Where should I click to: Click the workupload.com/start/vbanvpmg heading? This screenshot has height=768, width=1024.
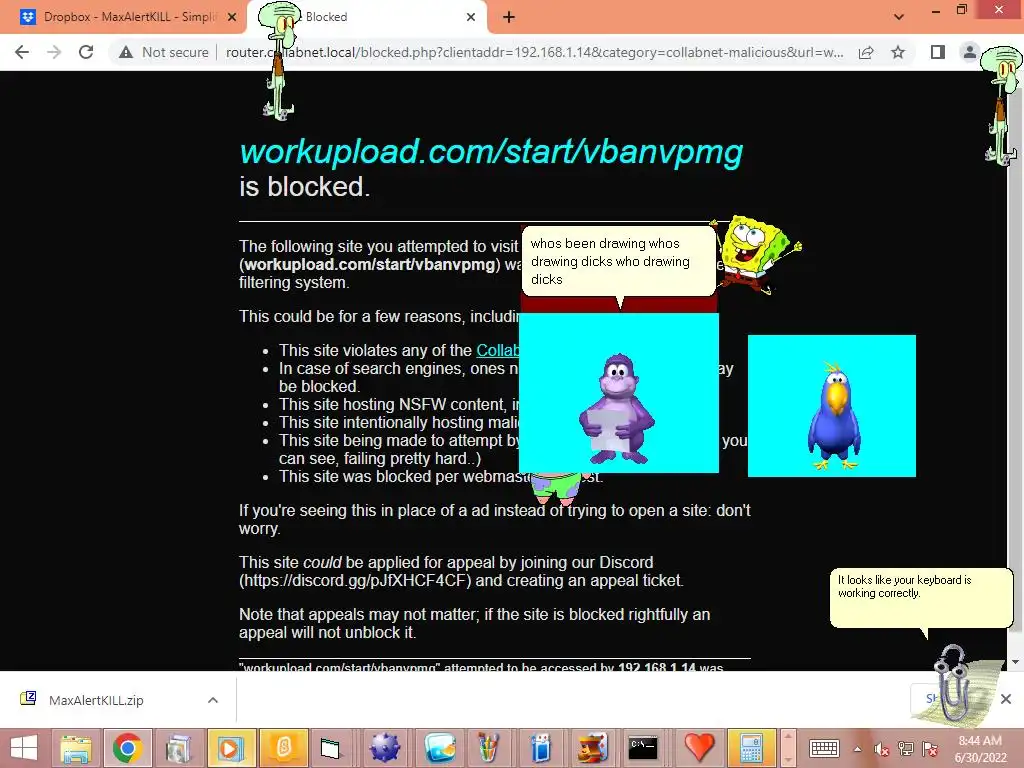click(491, 152)
